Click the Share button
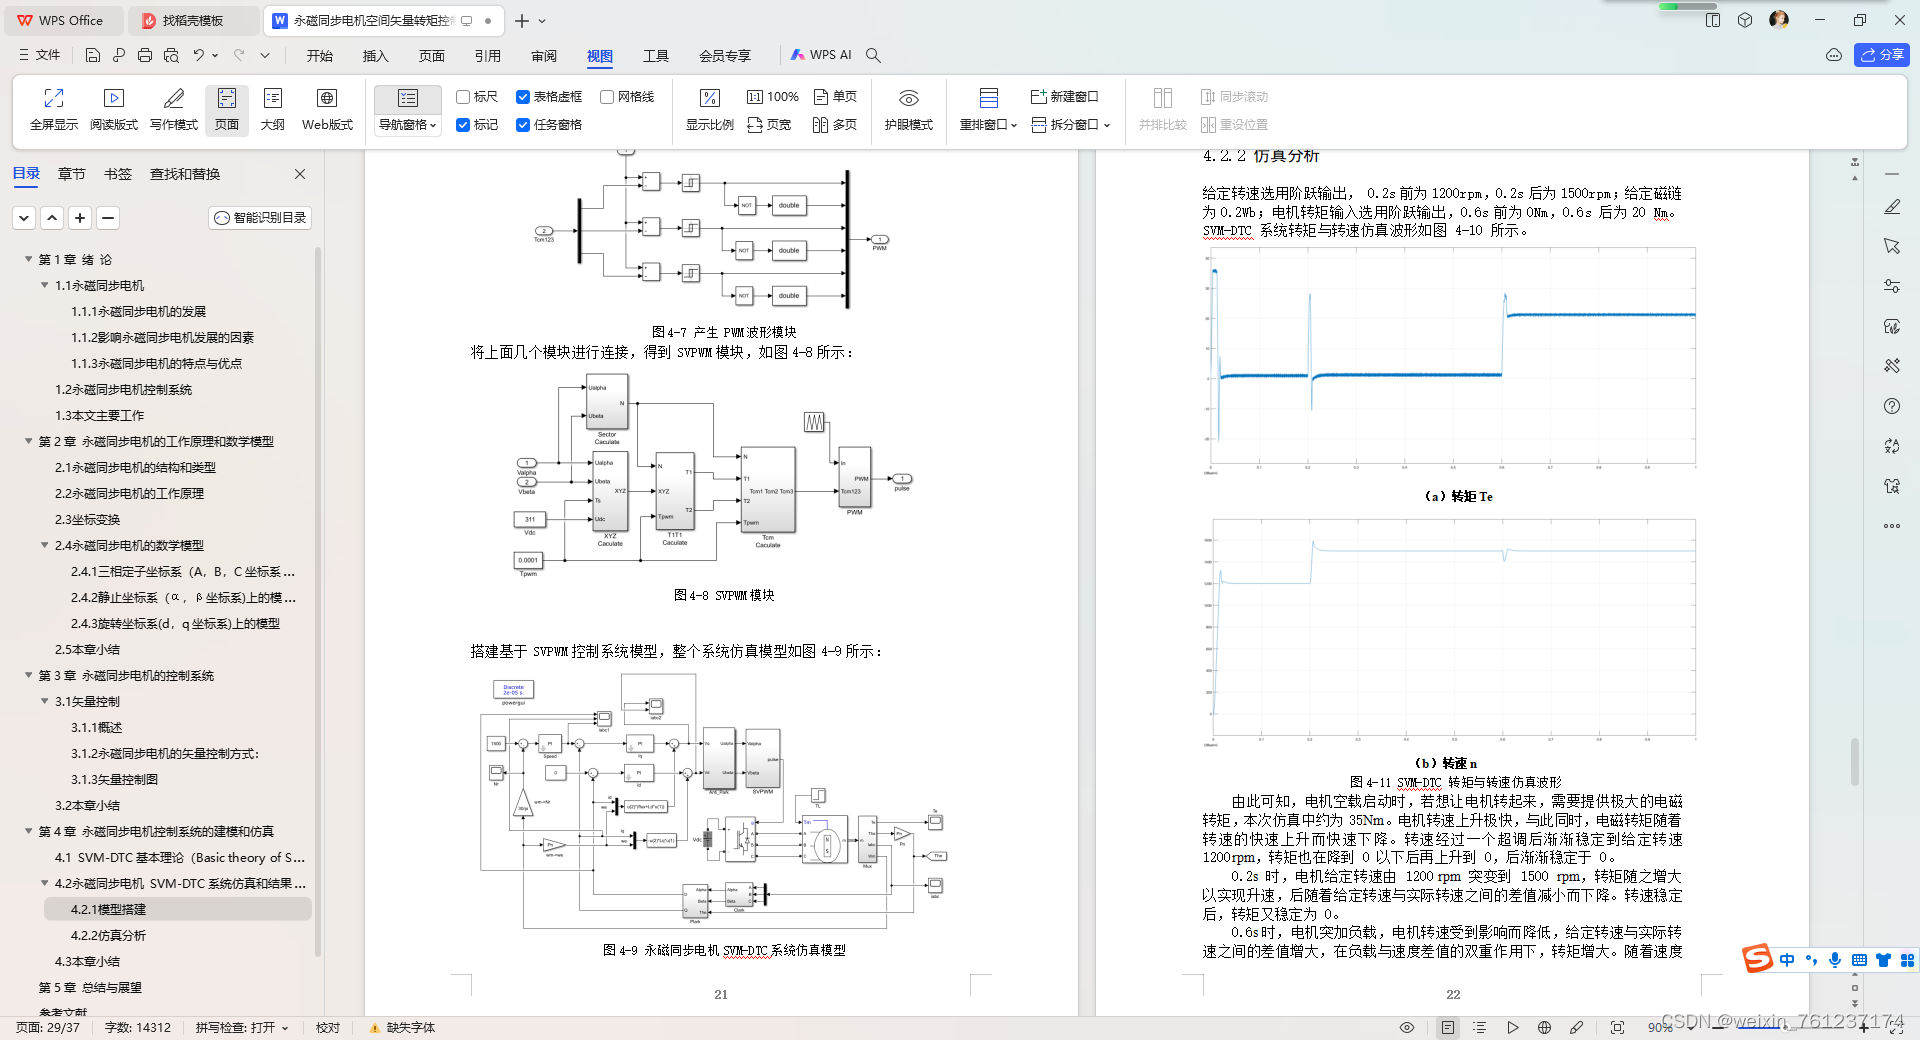 click(x=1882, y=55)
